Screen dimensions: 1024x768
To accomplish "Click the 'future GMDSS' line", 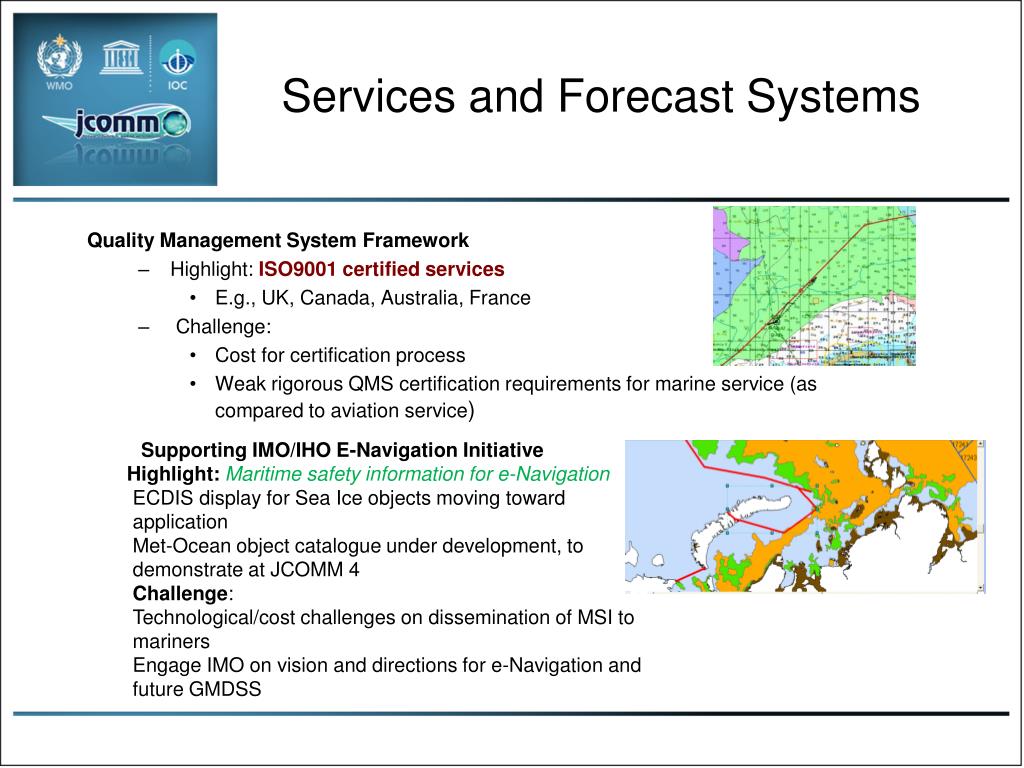I will (197, 689).
